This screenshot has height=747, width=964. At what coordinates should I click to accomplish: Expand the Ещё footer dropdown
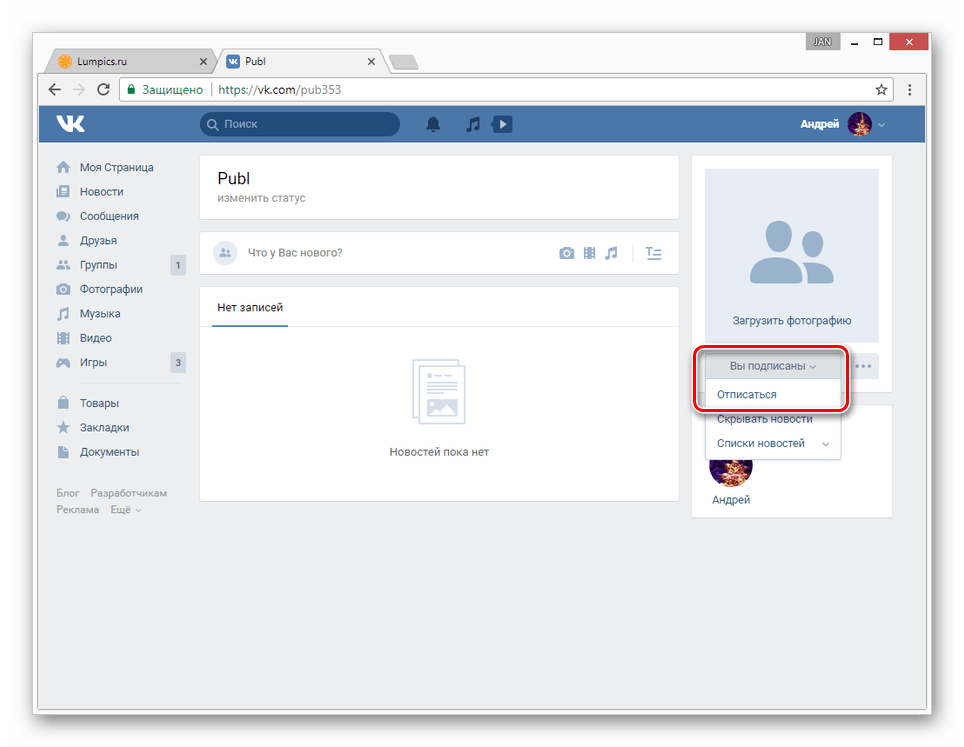click(x=125, y=510)
